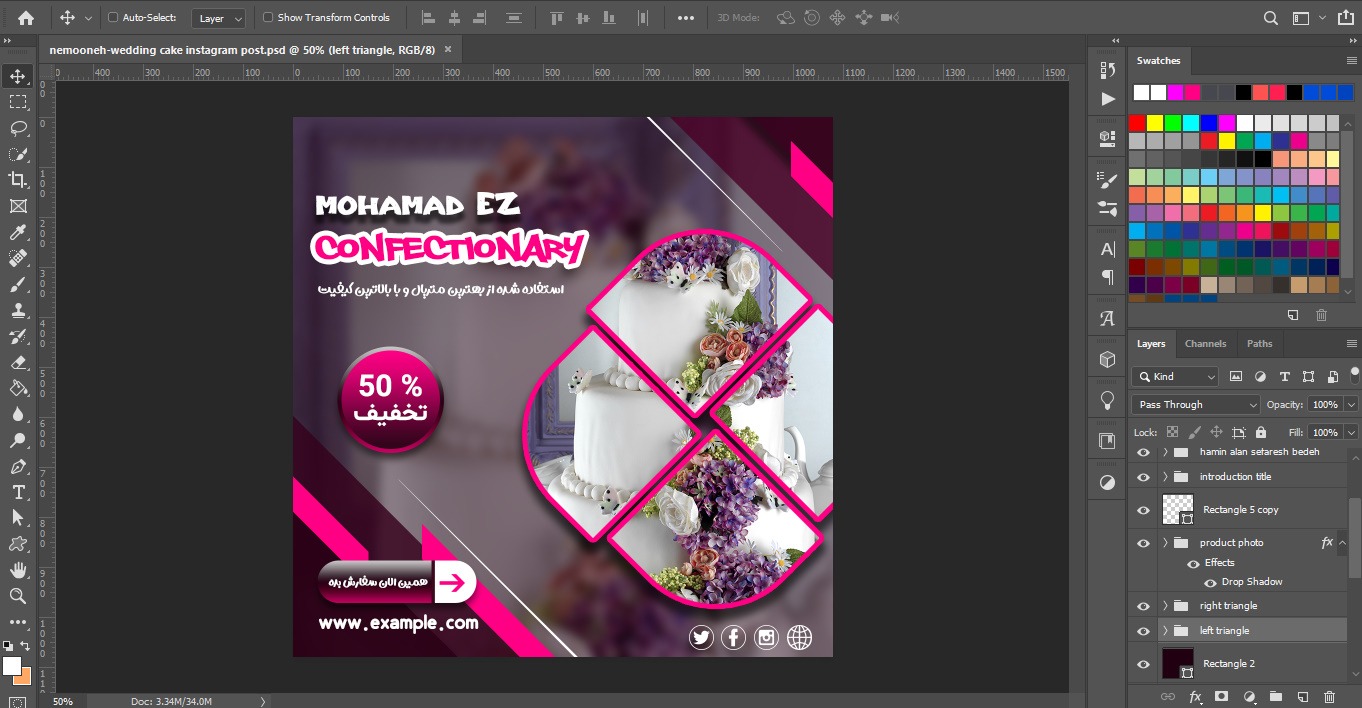Click the align left edges icon
This screenshot has width=1362, height=708.
coord(428,18)
